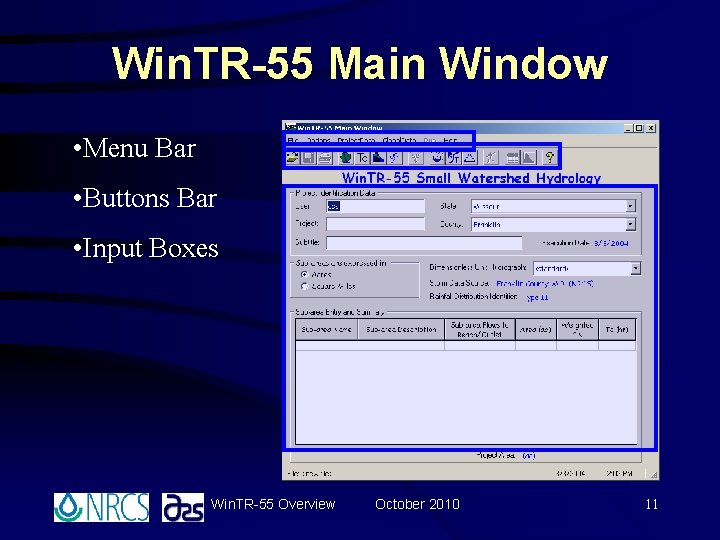Click first row Sub-area Description cell
This screenshot has height=540, width=720.
pyautogui.click(x=401, y=345)
